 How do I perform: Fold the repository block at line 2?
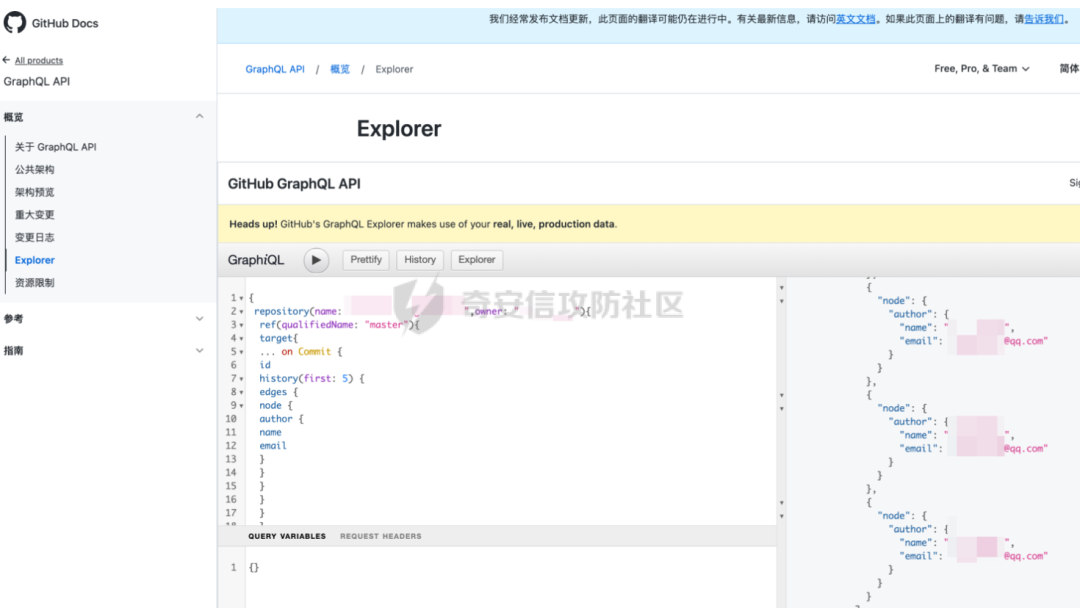tap(241, 312)
